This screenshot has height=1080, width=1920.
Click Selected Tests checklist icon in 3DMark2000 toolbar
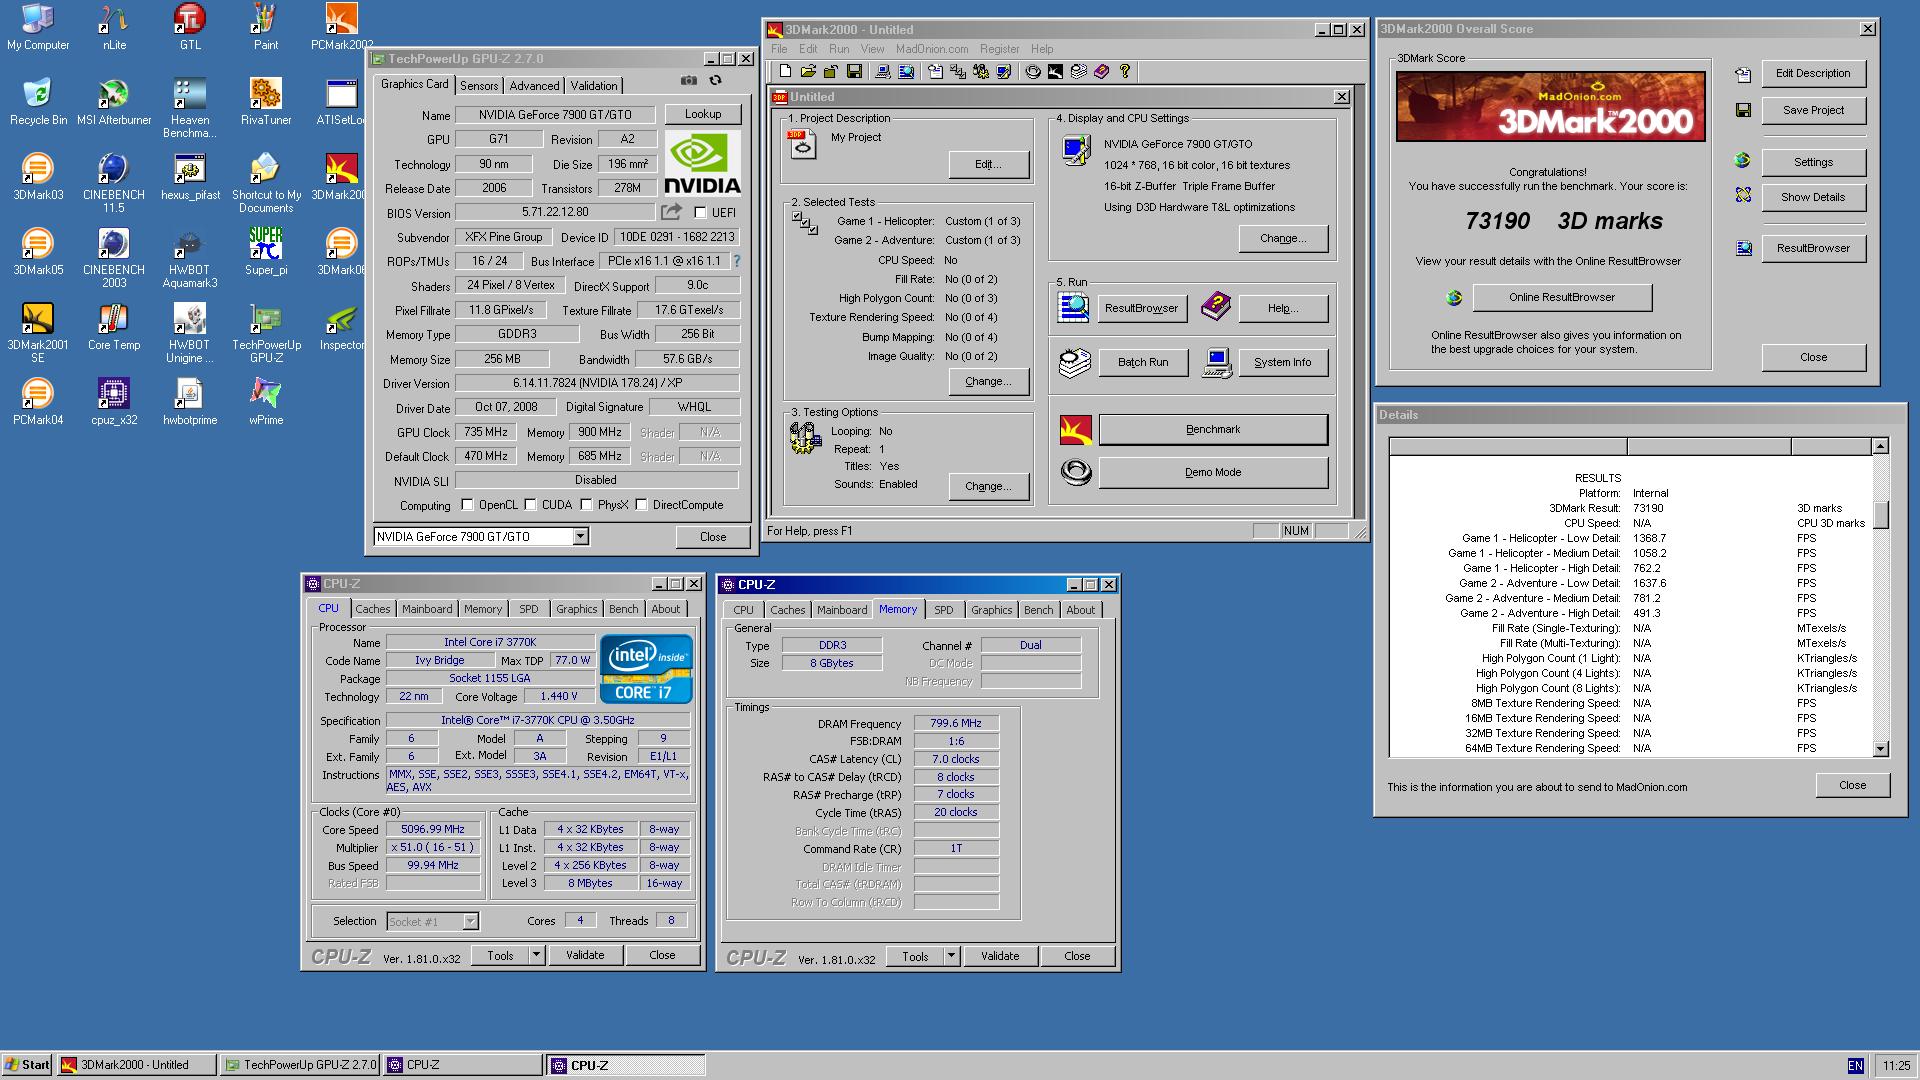point(958,71)
